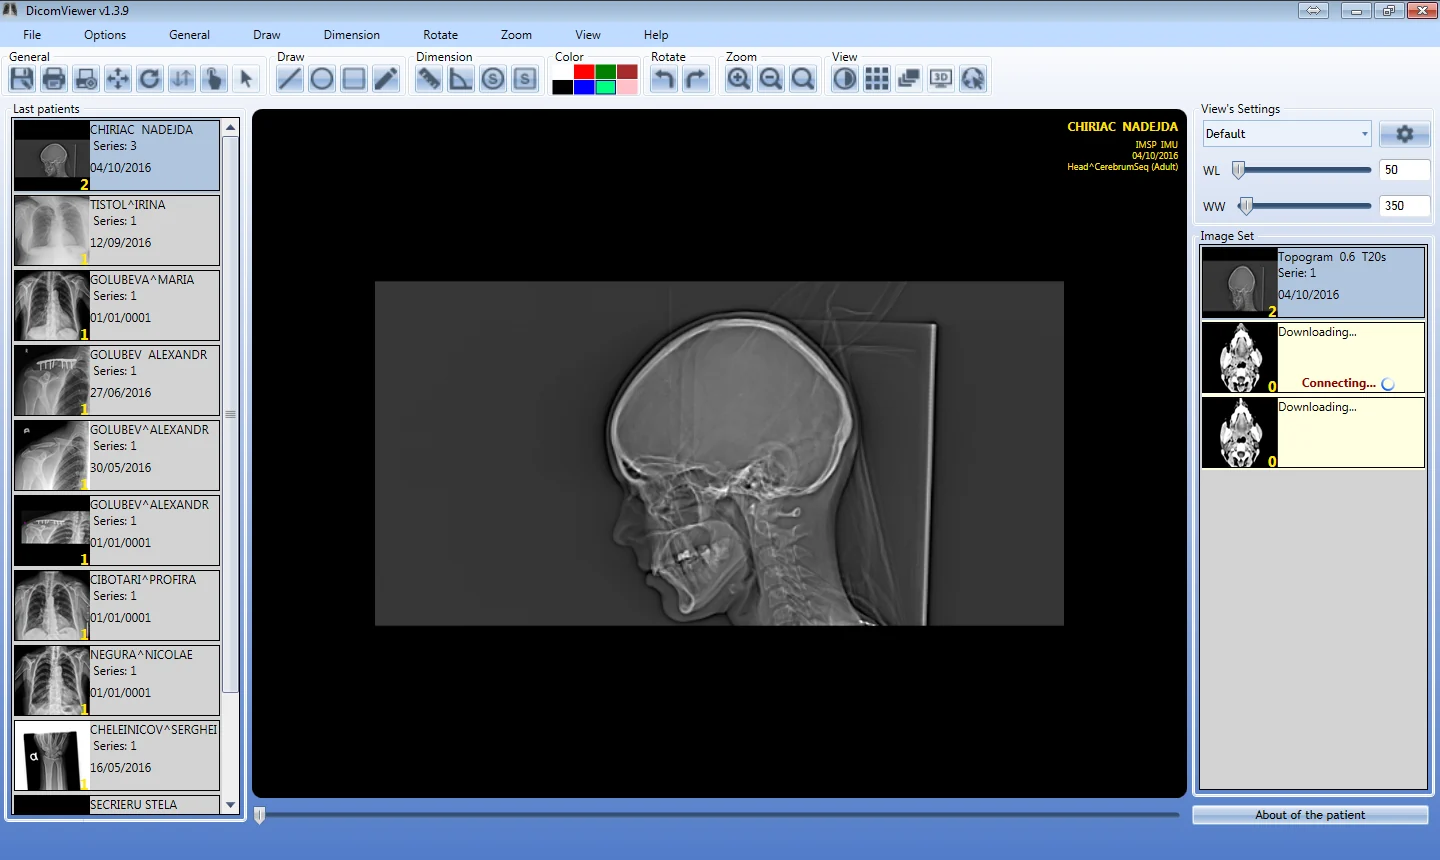Select the Rectangle draw tool

click(354, 79)
